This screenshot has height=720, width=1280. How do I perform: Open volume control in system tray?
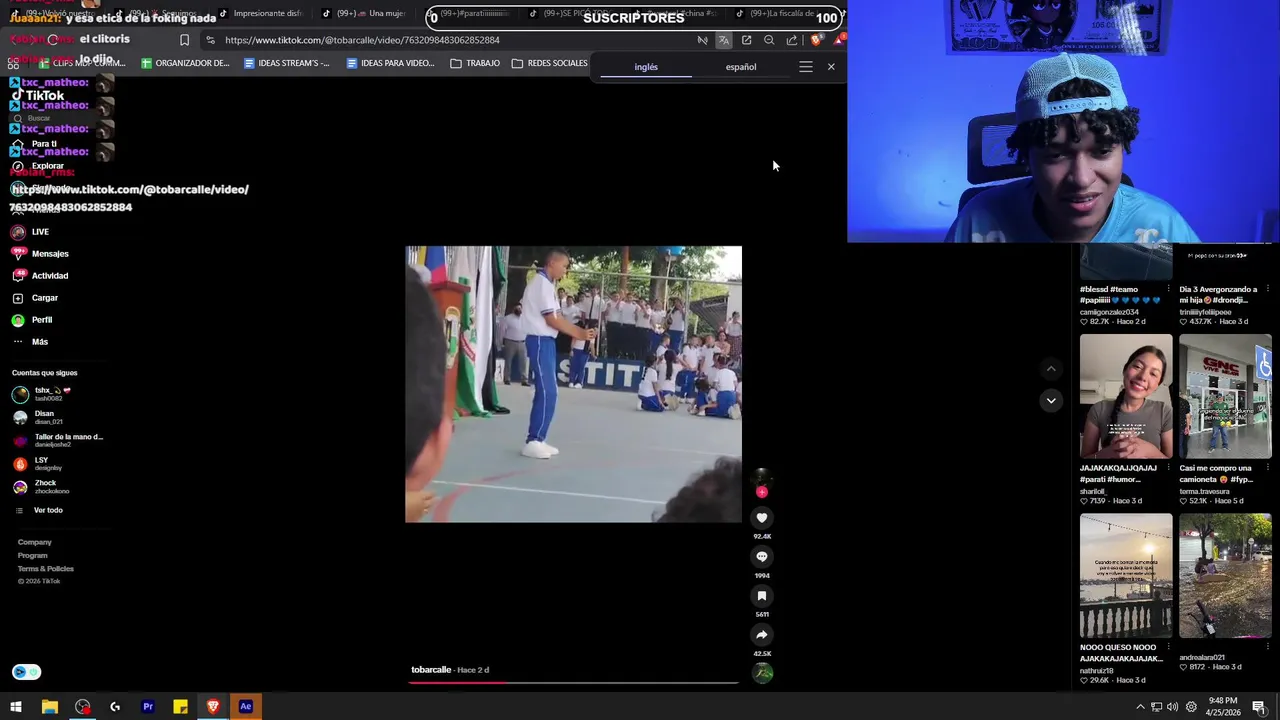coord(1172,707)
